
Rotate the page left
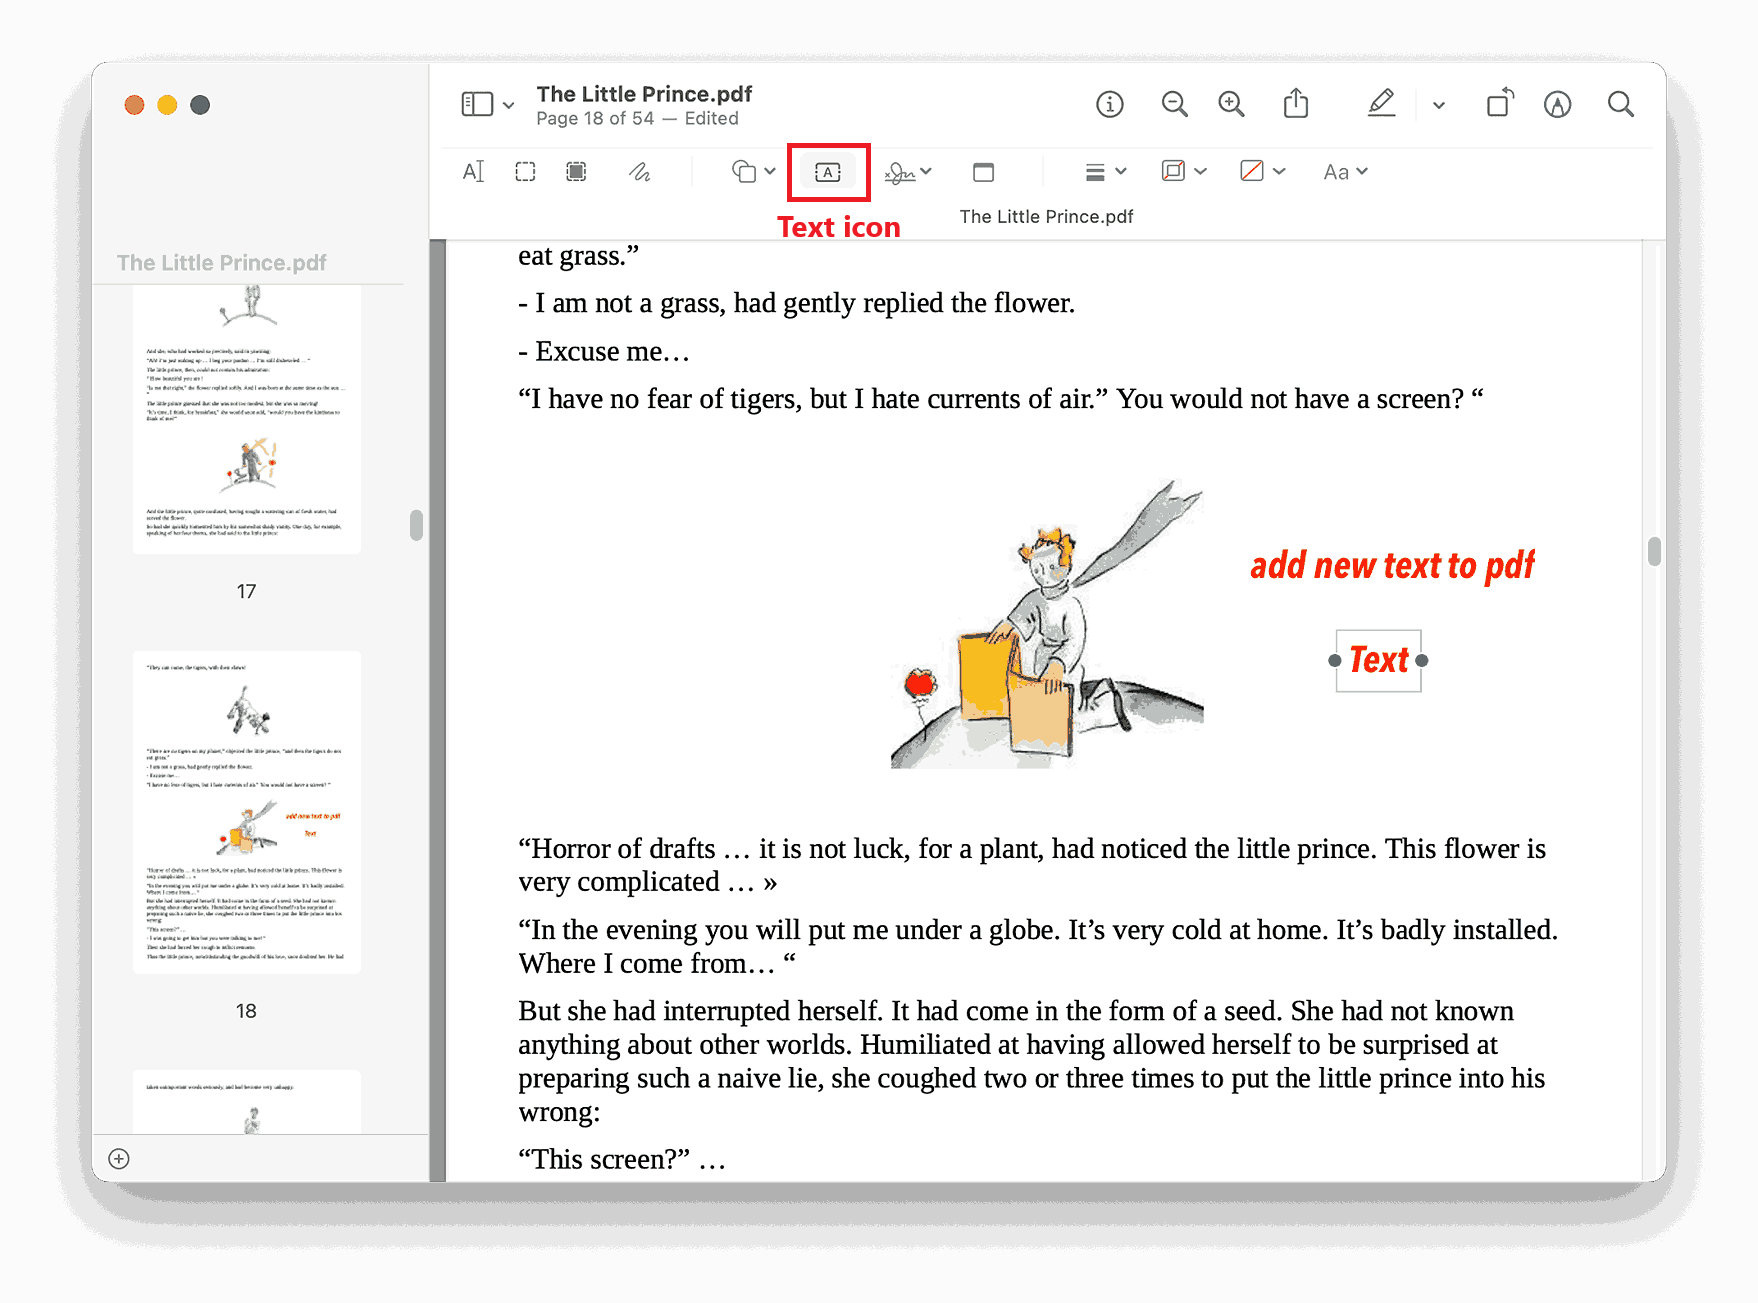point(1500,103)
